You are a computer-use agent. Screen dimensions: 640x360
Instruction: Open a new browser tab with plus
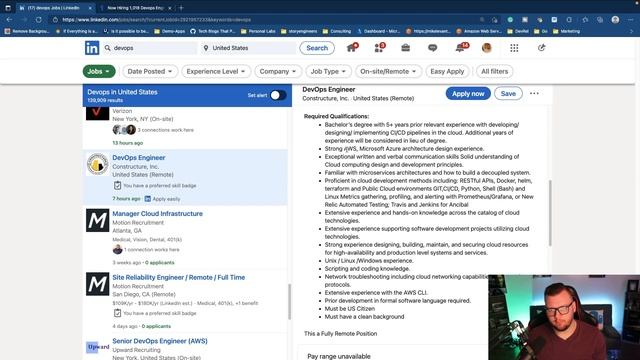tap(181, 8)
